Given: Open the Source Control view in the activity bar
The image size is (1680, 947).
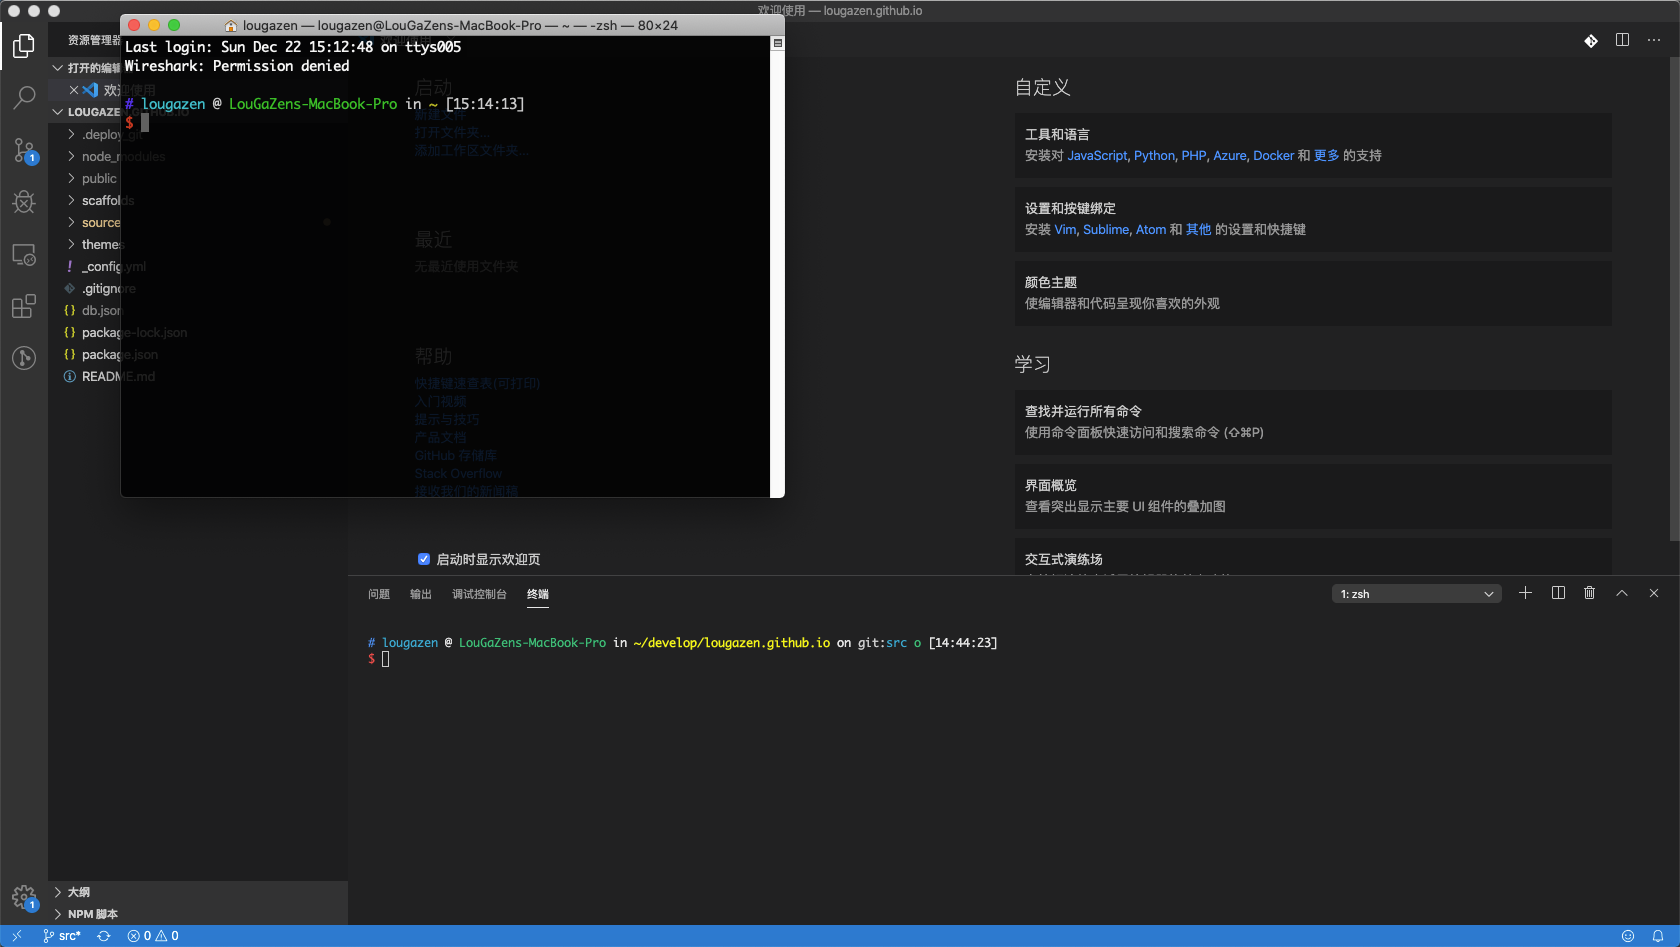Looking at the screenshot, I should point(24,150).
